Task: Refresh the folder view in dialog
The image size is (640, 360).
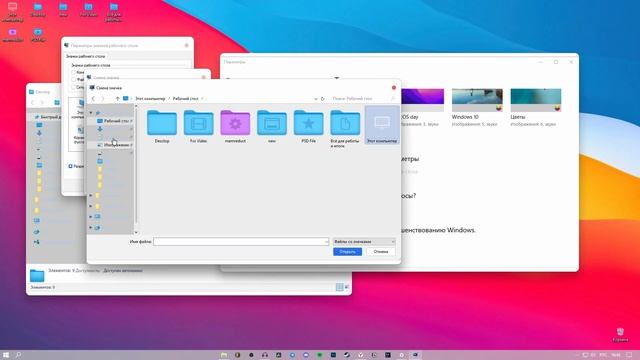Action: coord(322,99)
